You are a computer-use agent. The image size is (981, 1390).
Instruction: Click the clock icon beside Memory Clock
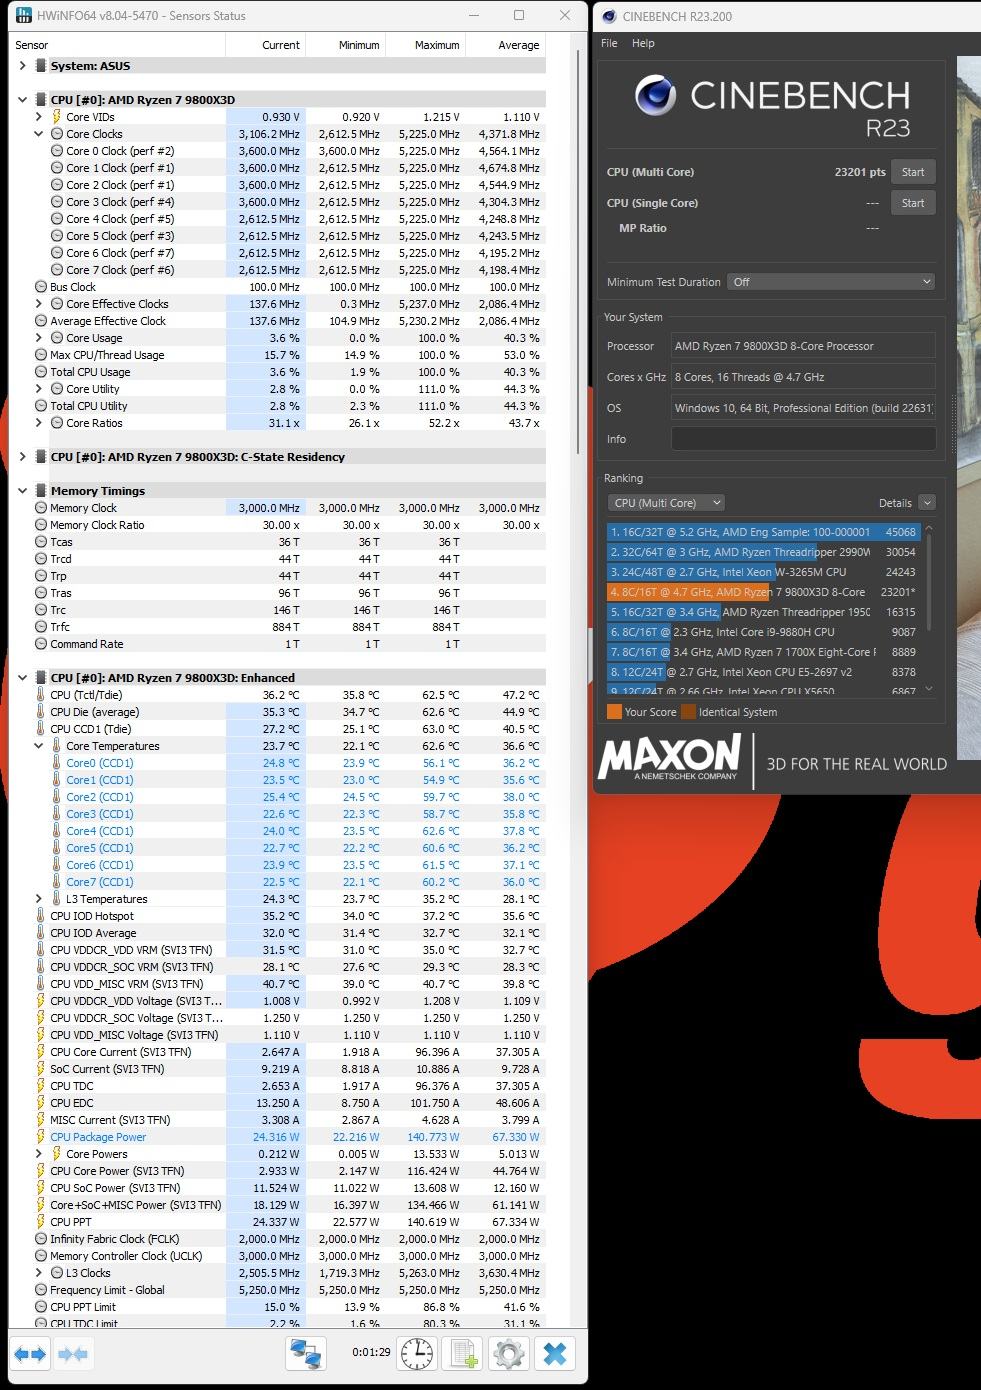point(40,508)
